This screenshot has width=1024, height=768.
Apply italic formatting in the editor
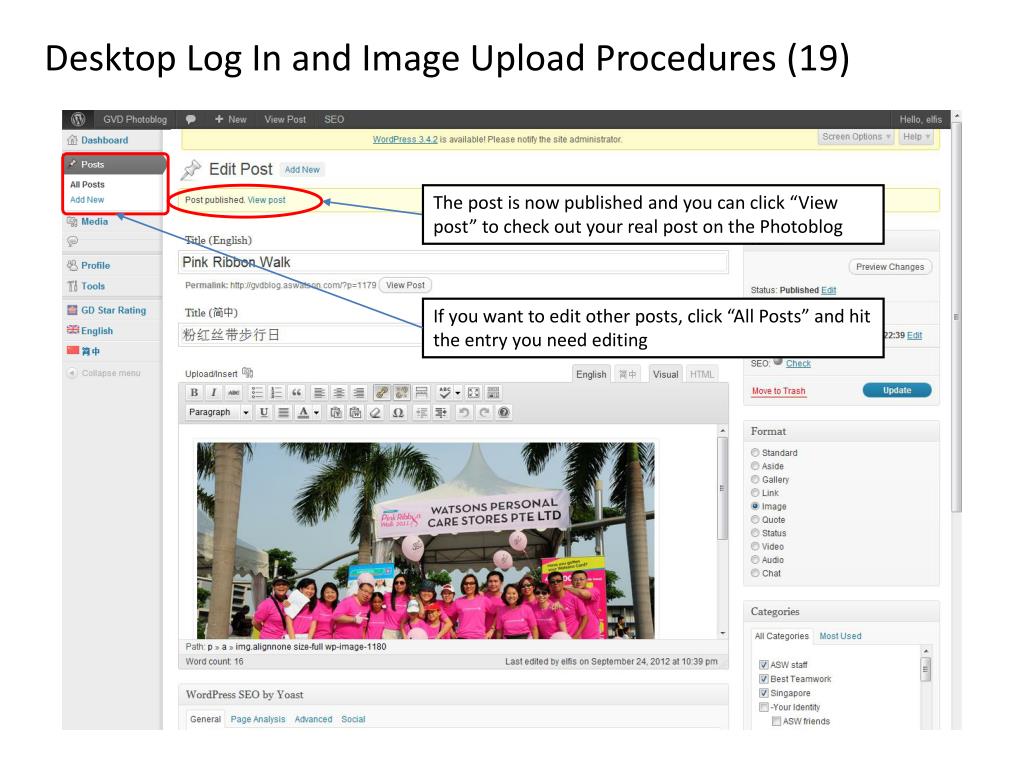pos(214,392)
